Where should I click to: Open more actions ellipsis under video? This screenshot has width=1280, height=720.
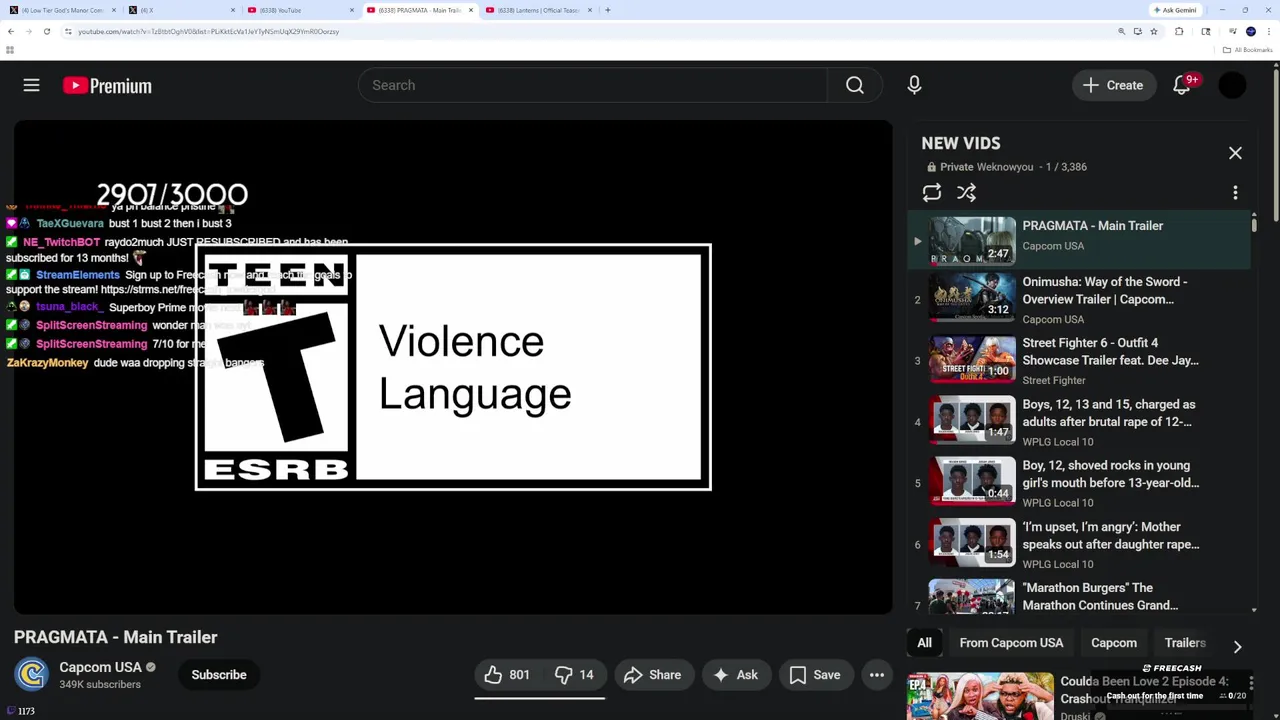click(877, 675)
